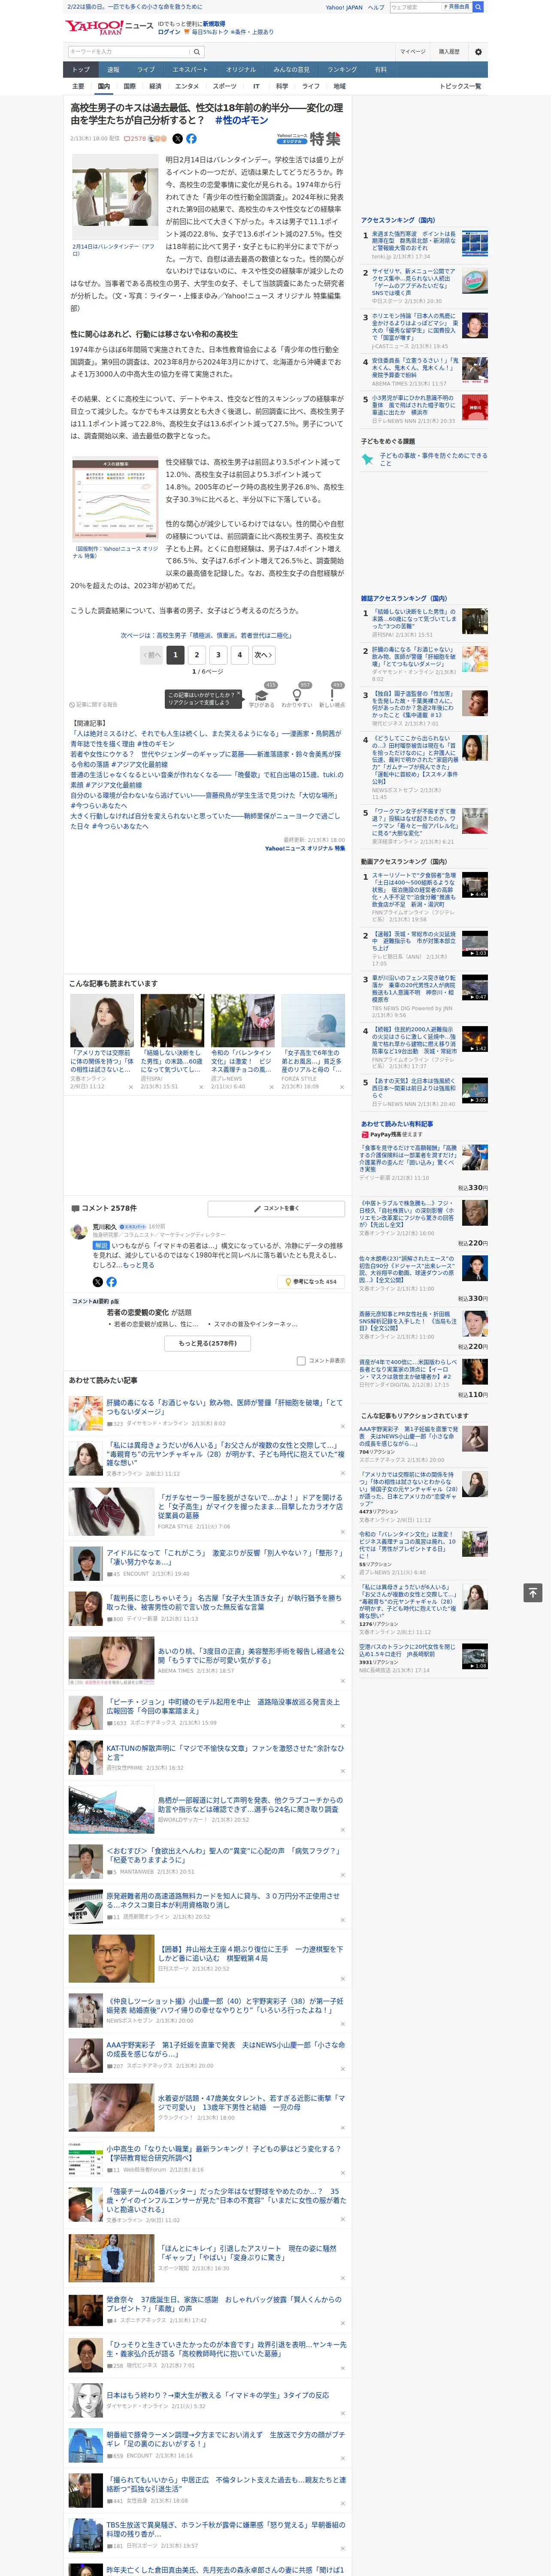Click the #性のギモン hashtag link
The height and width of the screenshot is (2576, 551).
point(241,120)
